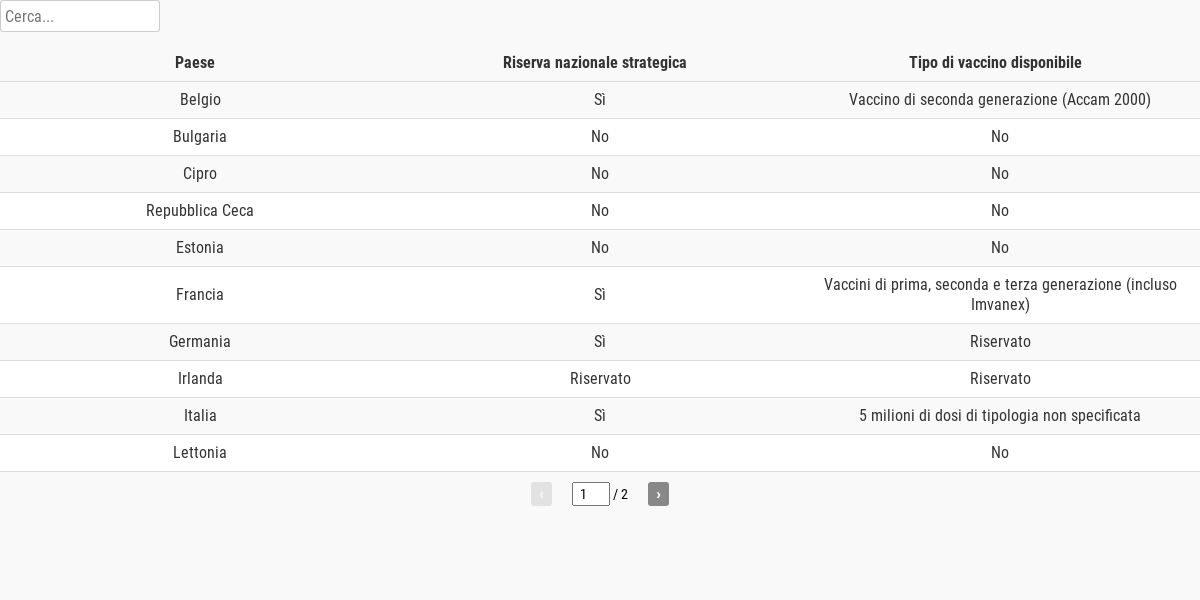1200x600 pixels.
Task: Go to next table page arrow
Action: (x=658, y=494)
